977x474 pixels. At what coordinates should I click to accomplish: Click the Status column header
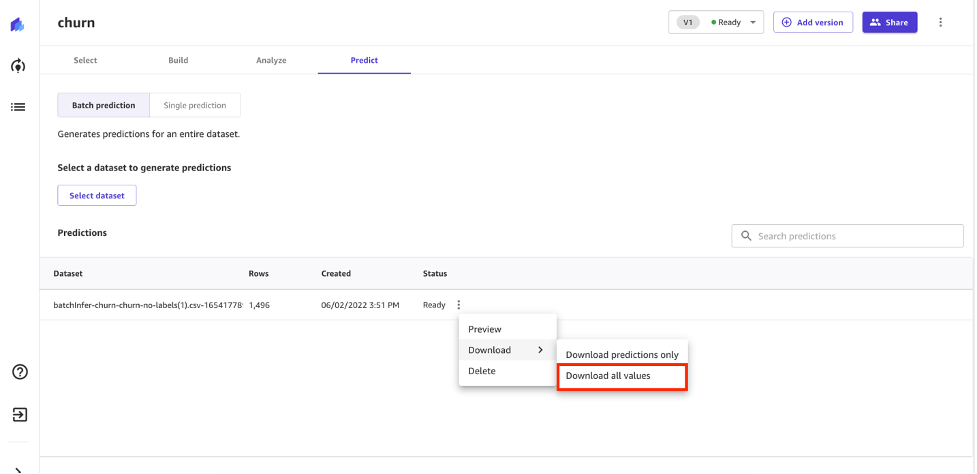(435, 273)
